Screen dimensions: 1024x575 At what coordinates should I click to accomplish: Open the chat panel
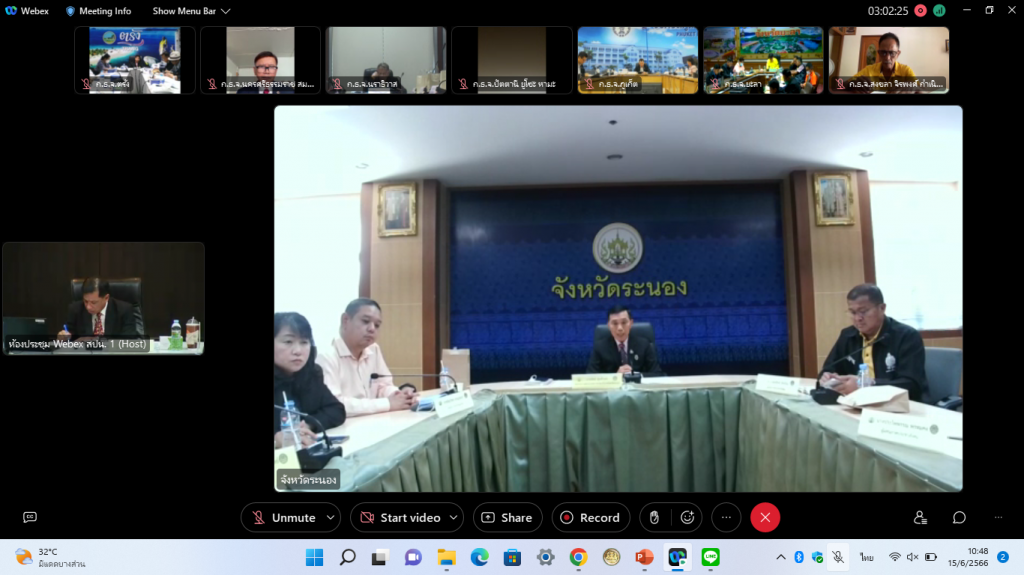(x=959, y=517)
